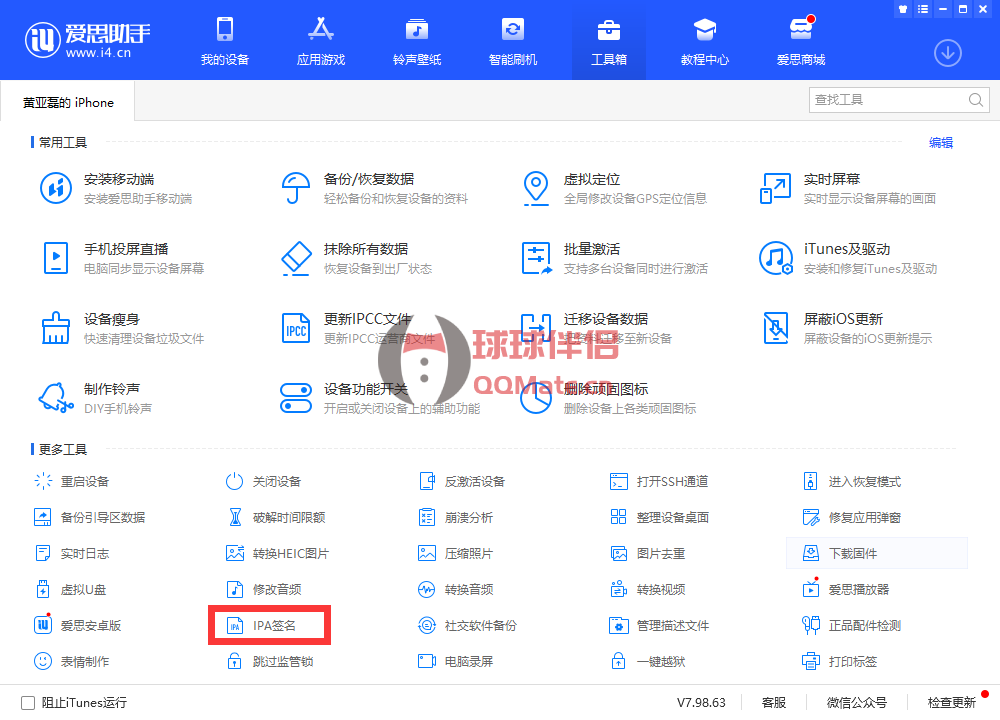Viewport: 1000px width, 720px height.
Task: Open the 制作铃声 bell icon
Action: [x=57, y=398]
